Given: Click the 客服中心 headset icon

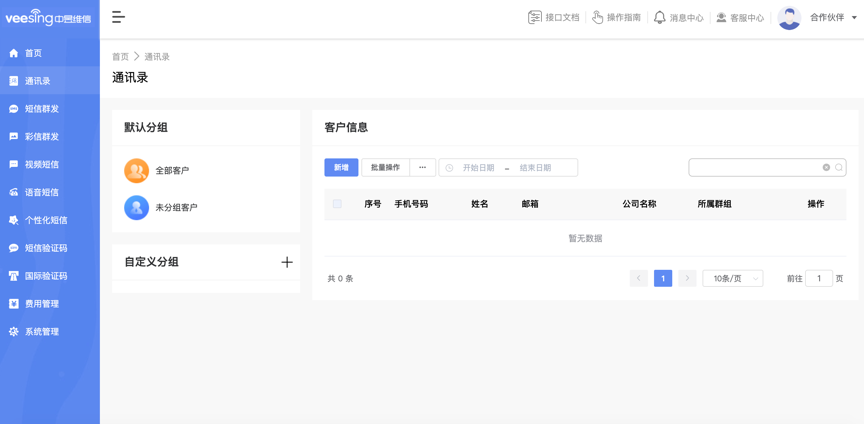Looking at the screenshot, I should pos(721,18).
